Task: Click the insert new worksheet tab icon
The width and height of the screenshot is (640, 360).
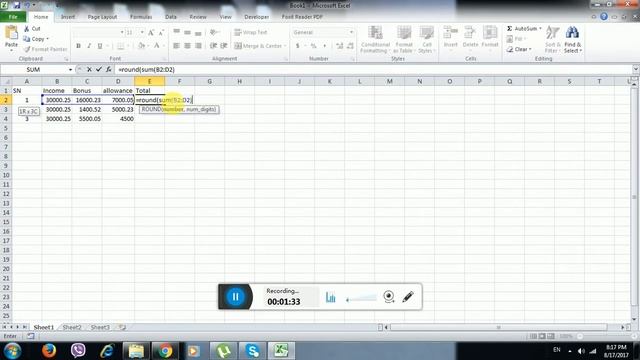Action: 122,327
